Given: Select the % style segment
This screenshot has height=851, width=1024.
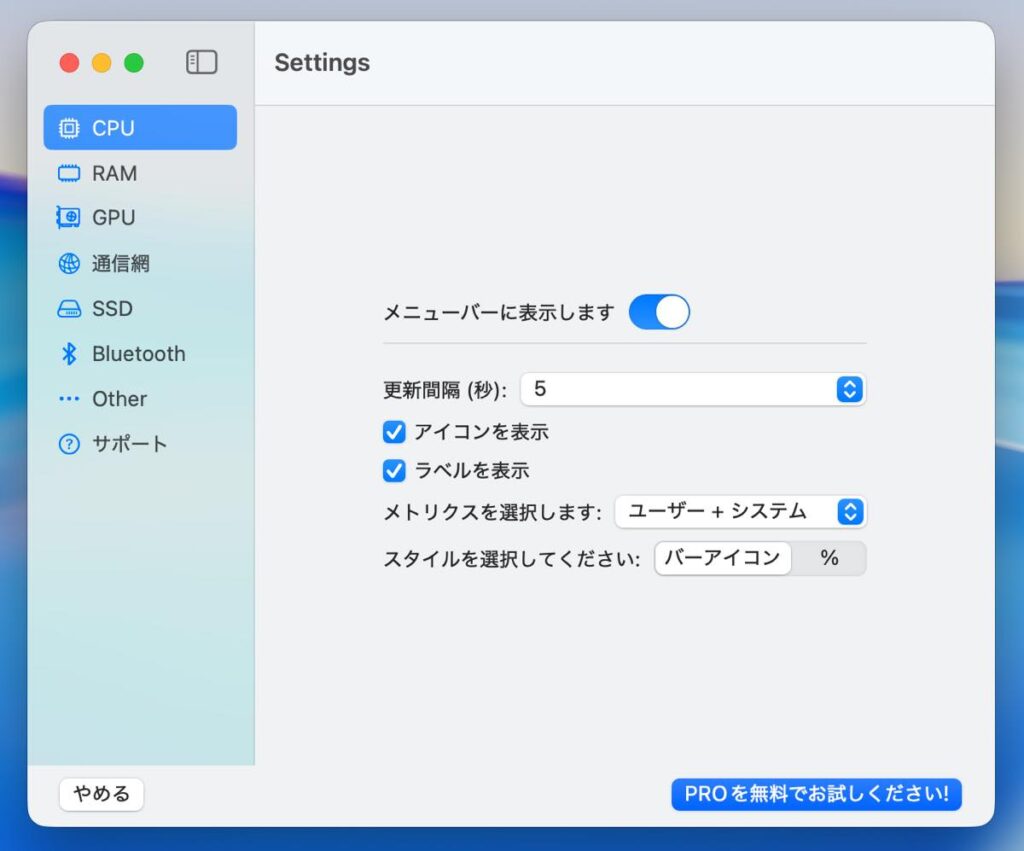Looking at the screenshot, I should tap(829, 558).
